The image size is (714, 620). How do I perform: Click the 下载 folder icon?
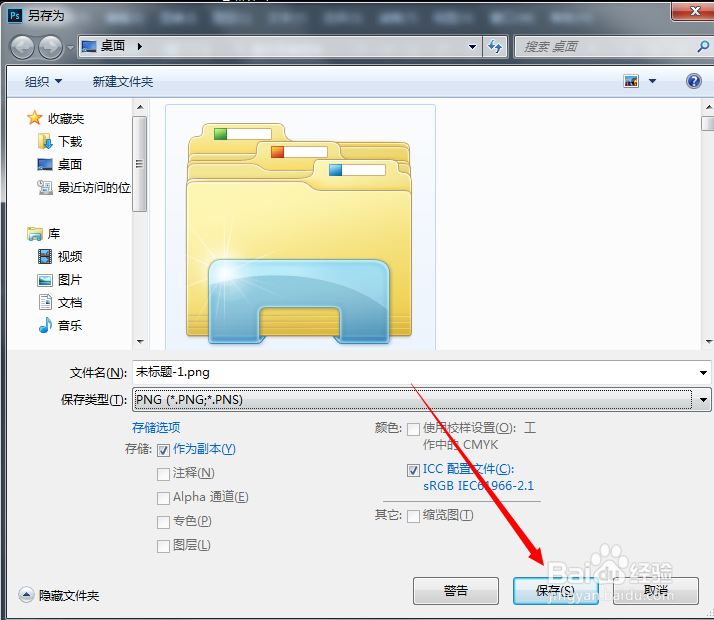coord(45,141)
